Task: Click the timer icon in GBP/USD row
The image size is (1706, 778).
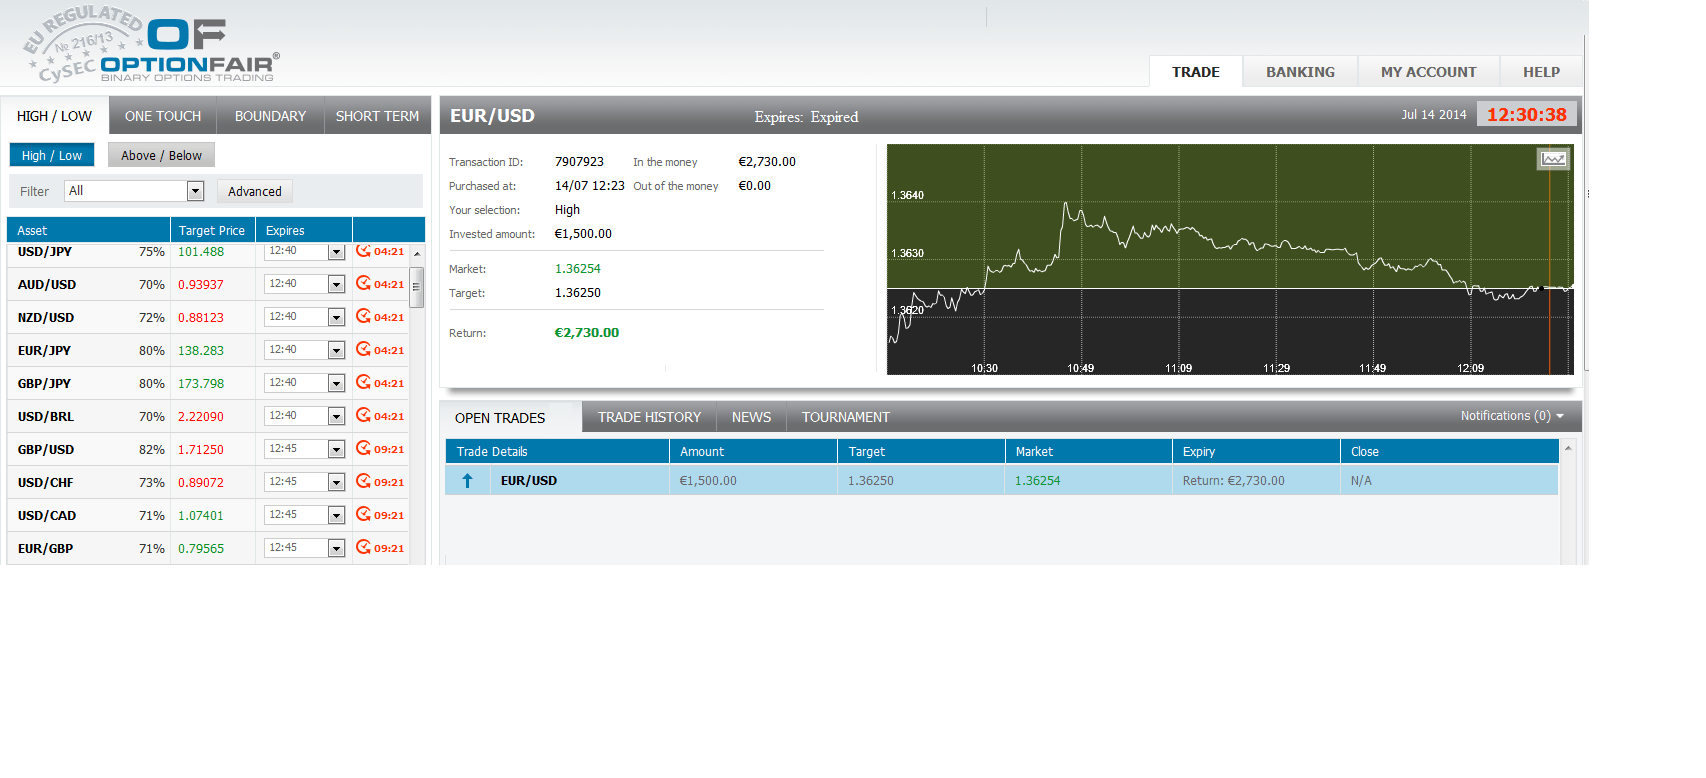Action: tap(363, 449)
